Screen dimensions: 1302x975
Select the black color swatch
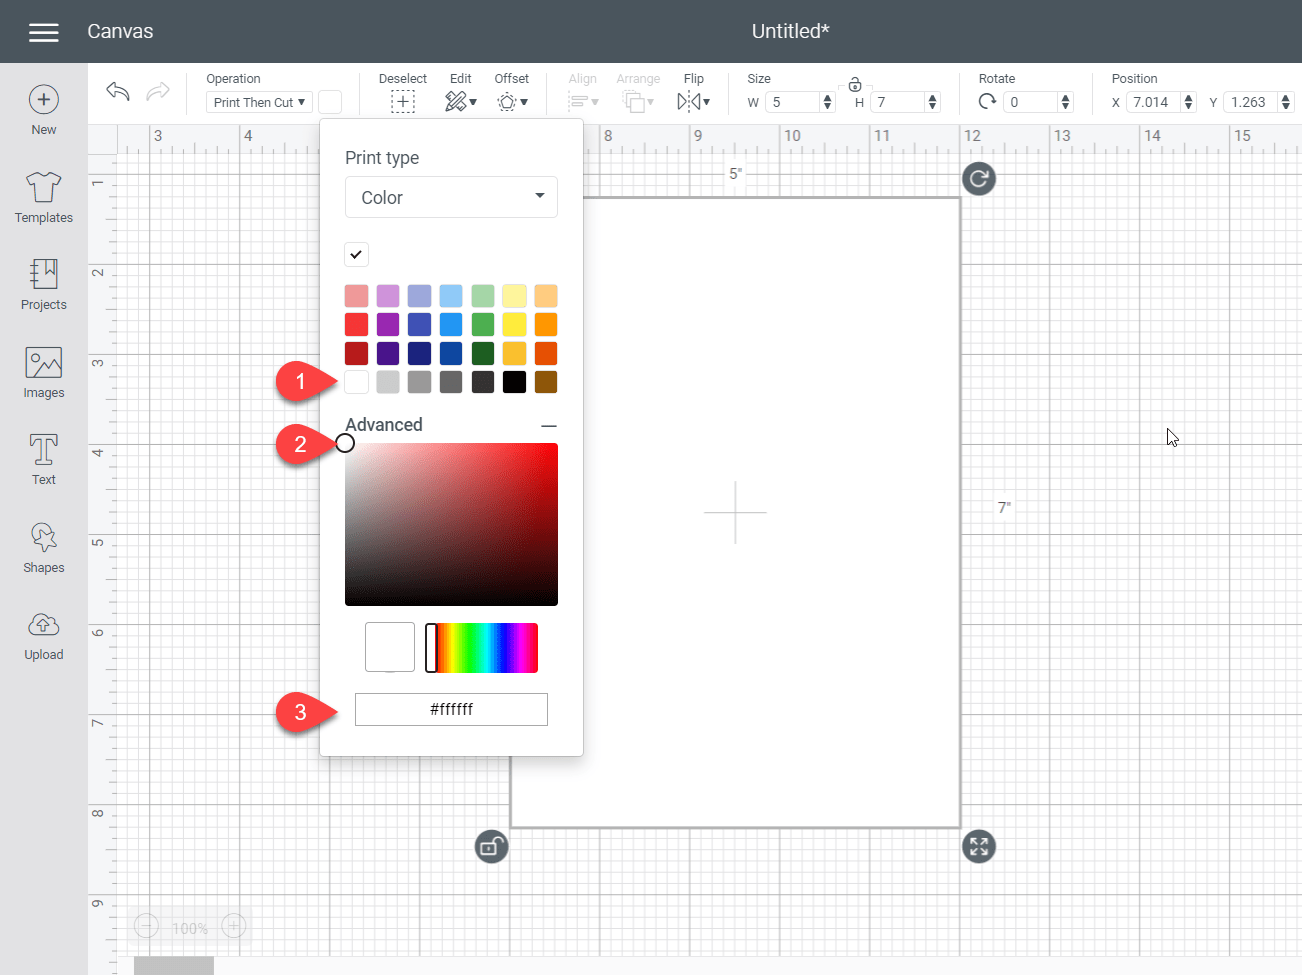click(x=515, y=382)
